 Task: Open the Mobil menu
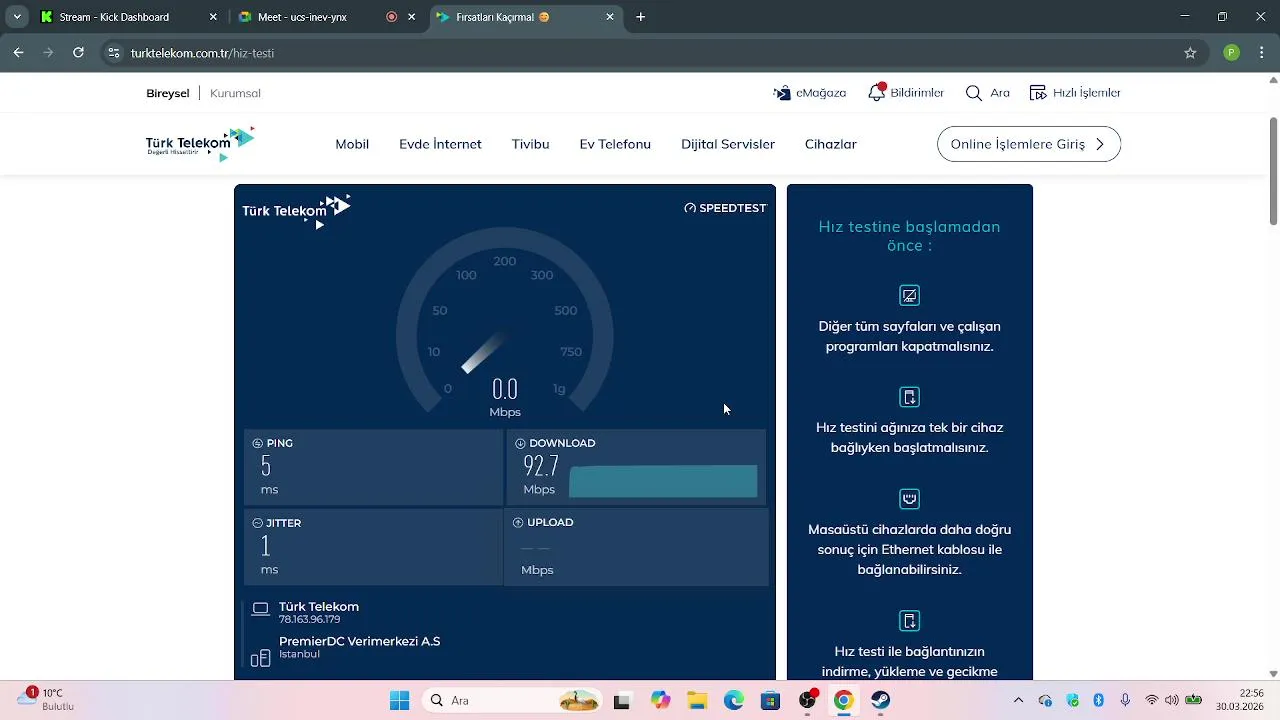(x=352, y=144)
